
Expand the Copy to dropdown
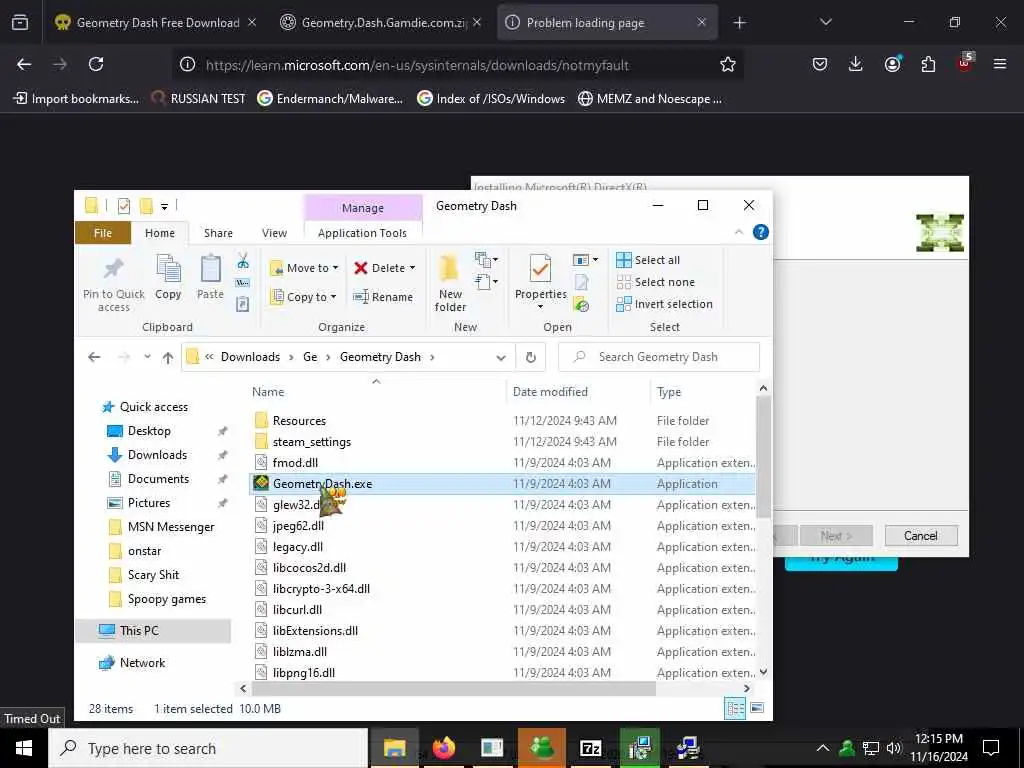pyautogui.click(x=333, y=297)
